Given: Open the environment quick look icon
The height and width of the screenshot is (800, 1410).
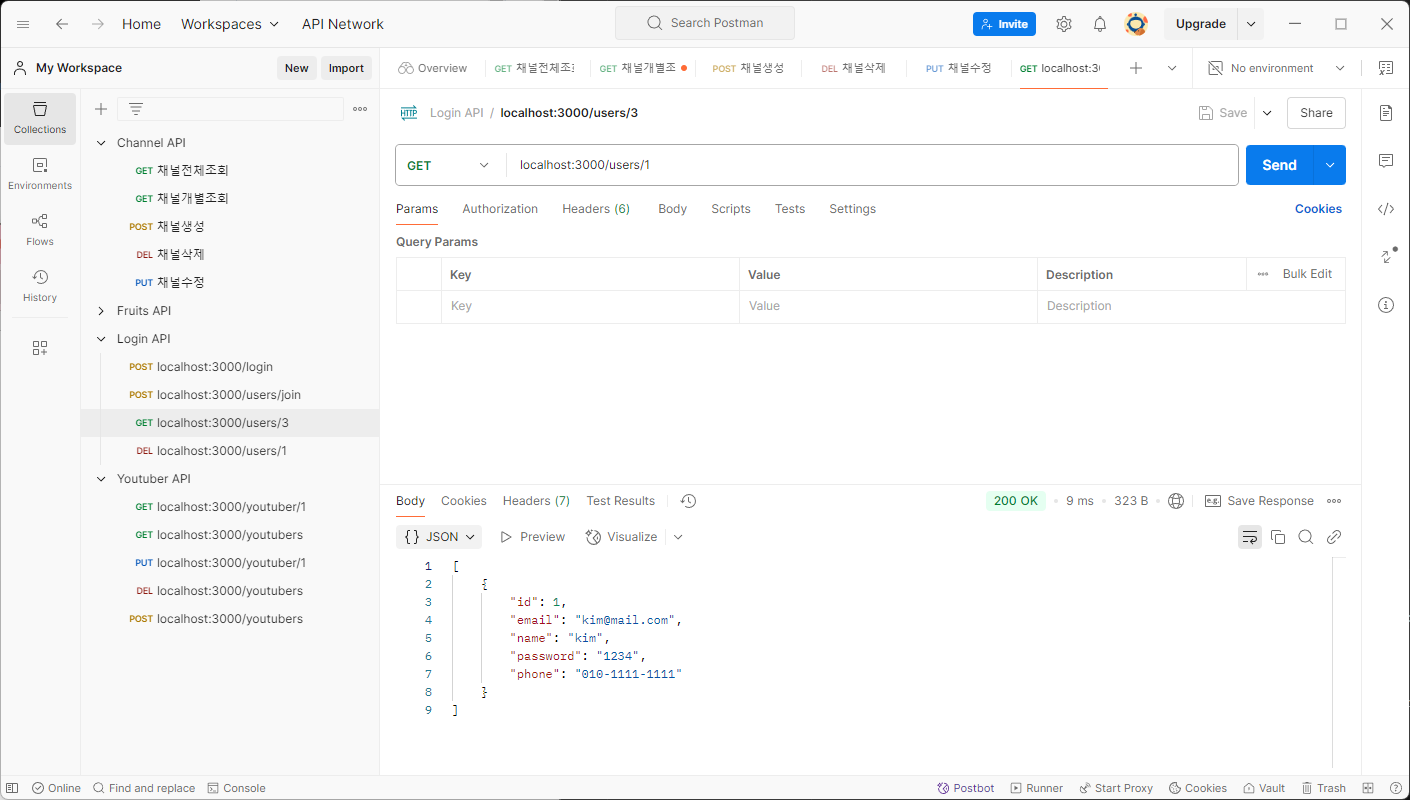Looking at the screenshot, I should coord(1386,68).
